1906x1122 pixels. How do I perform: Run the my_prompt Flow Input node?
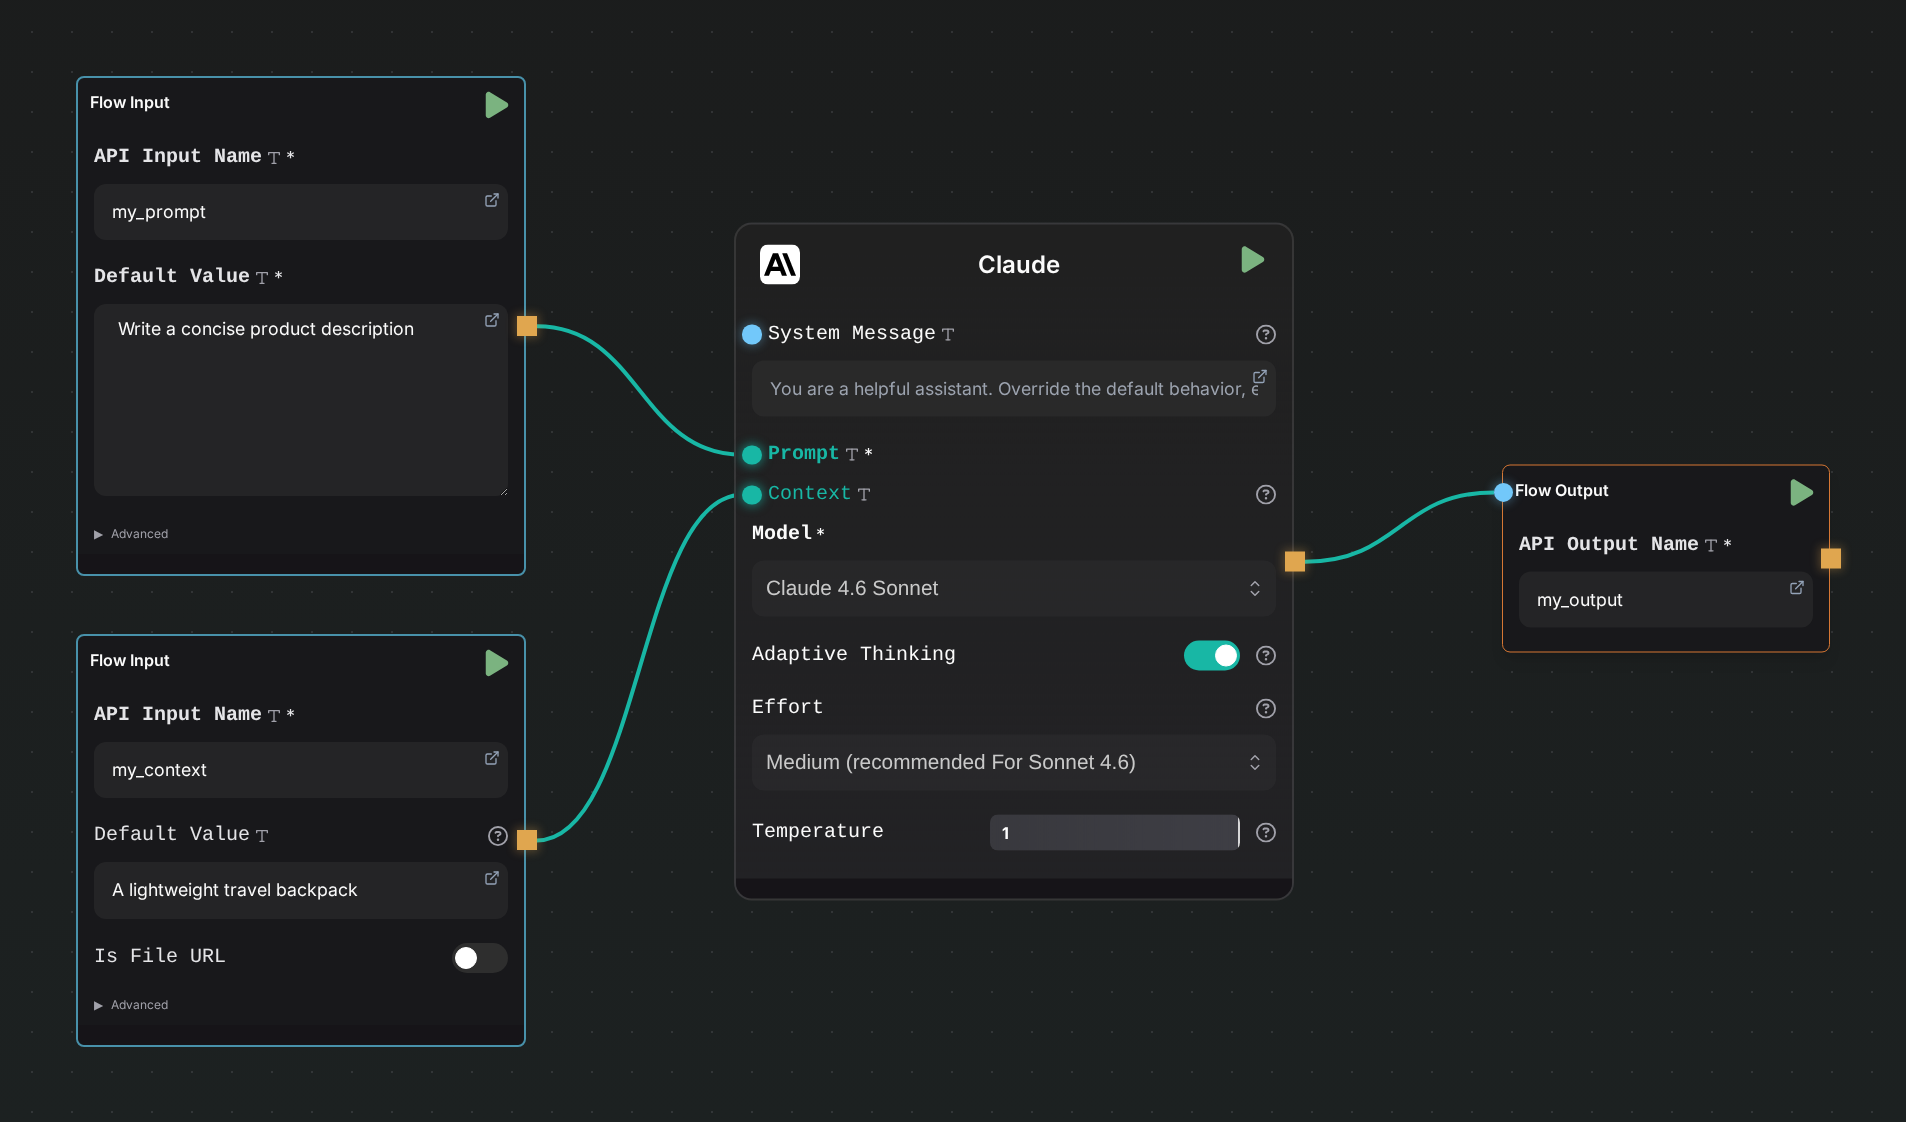496,105
